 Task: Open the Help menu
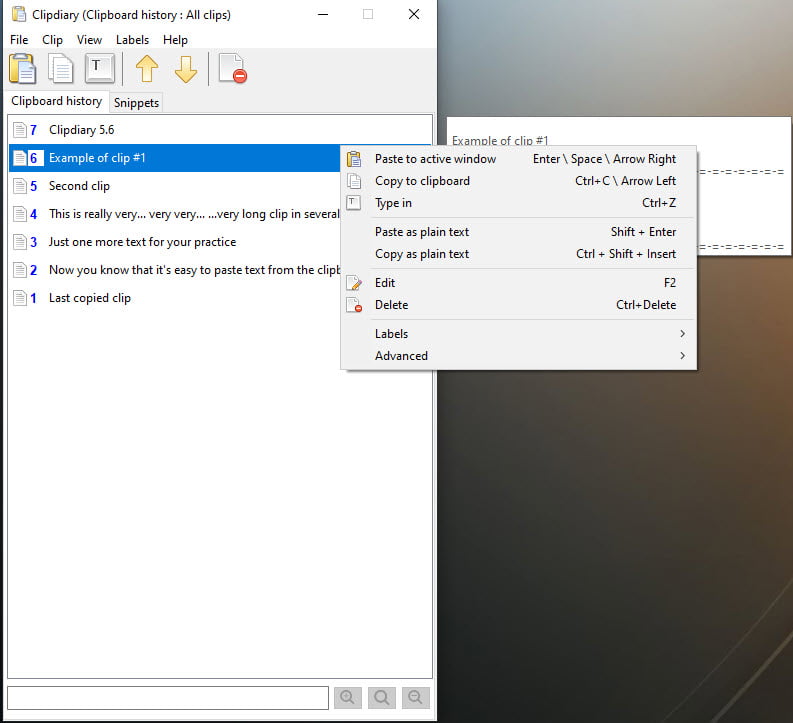tap(175, 39)
